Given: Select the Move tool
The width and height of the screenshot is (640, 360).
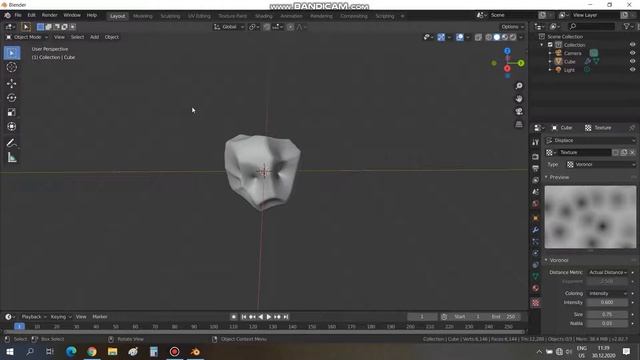Looking at the screenshot, I should click(x=12, y=83).
